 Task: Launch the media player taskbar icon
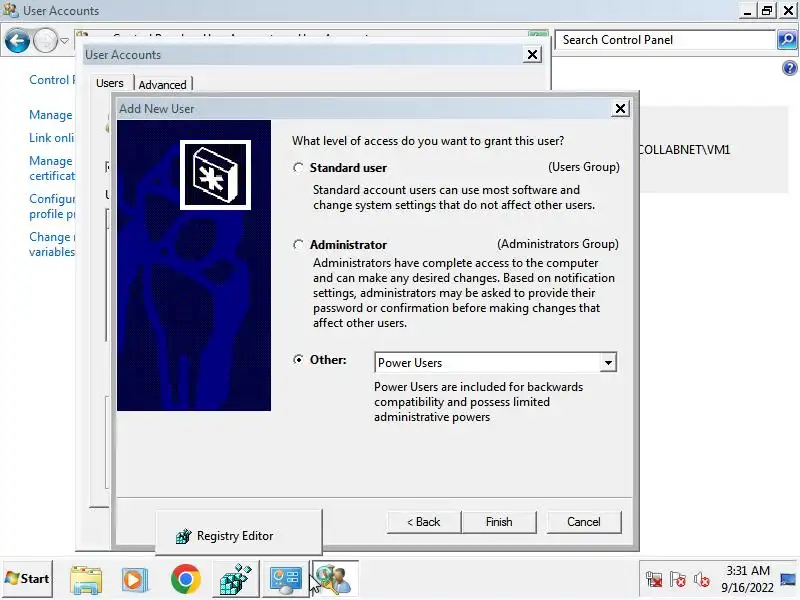tap(134, 580)
